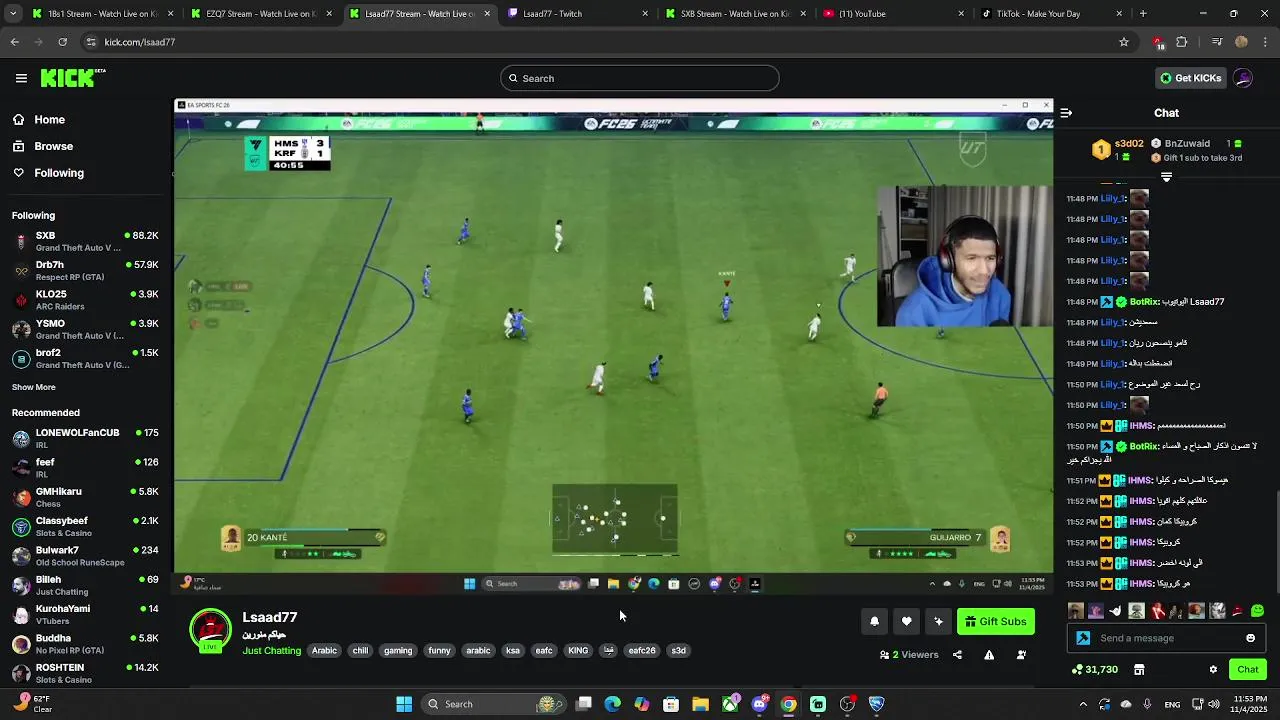This screenshot has height=720, width=1280.
Task: Open the Kick shop store icon
Action: pyautogui.click(x=1138, y=669)
